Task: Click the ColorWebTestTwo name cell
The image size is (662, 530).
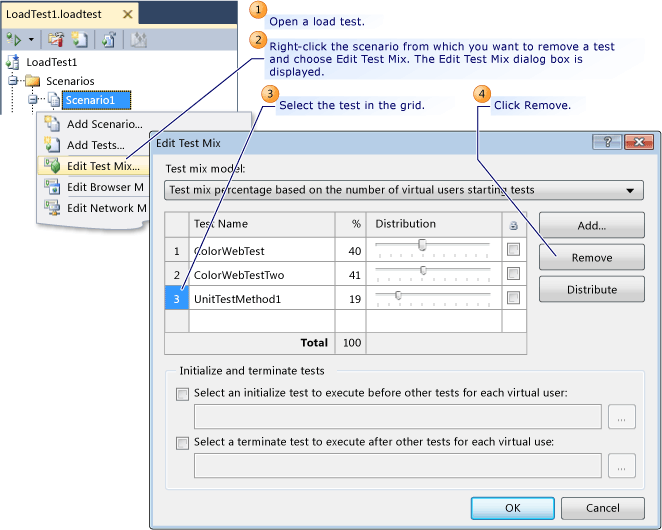Action: click(x=262, y=275)
